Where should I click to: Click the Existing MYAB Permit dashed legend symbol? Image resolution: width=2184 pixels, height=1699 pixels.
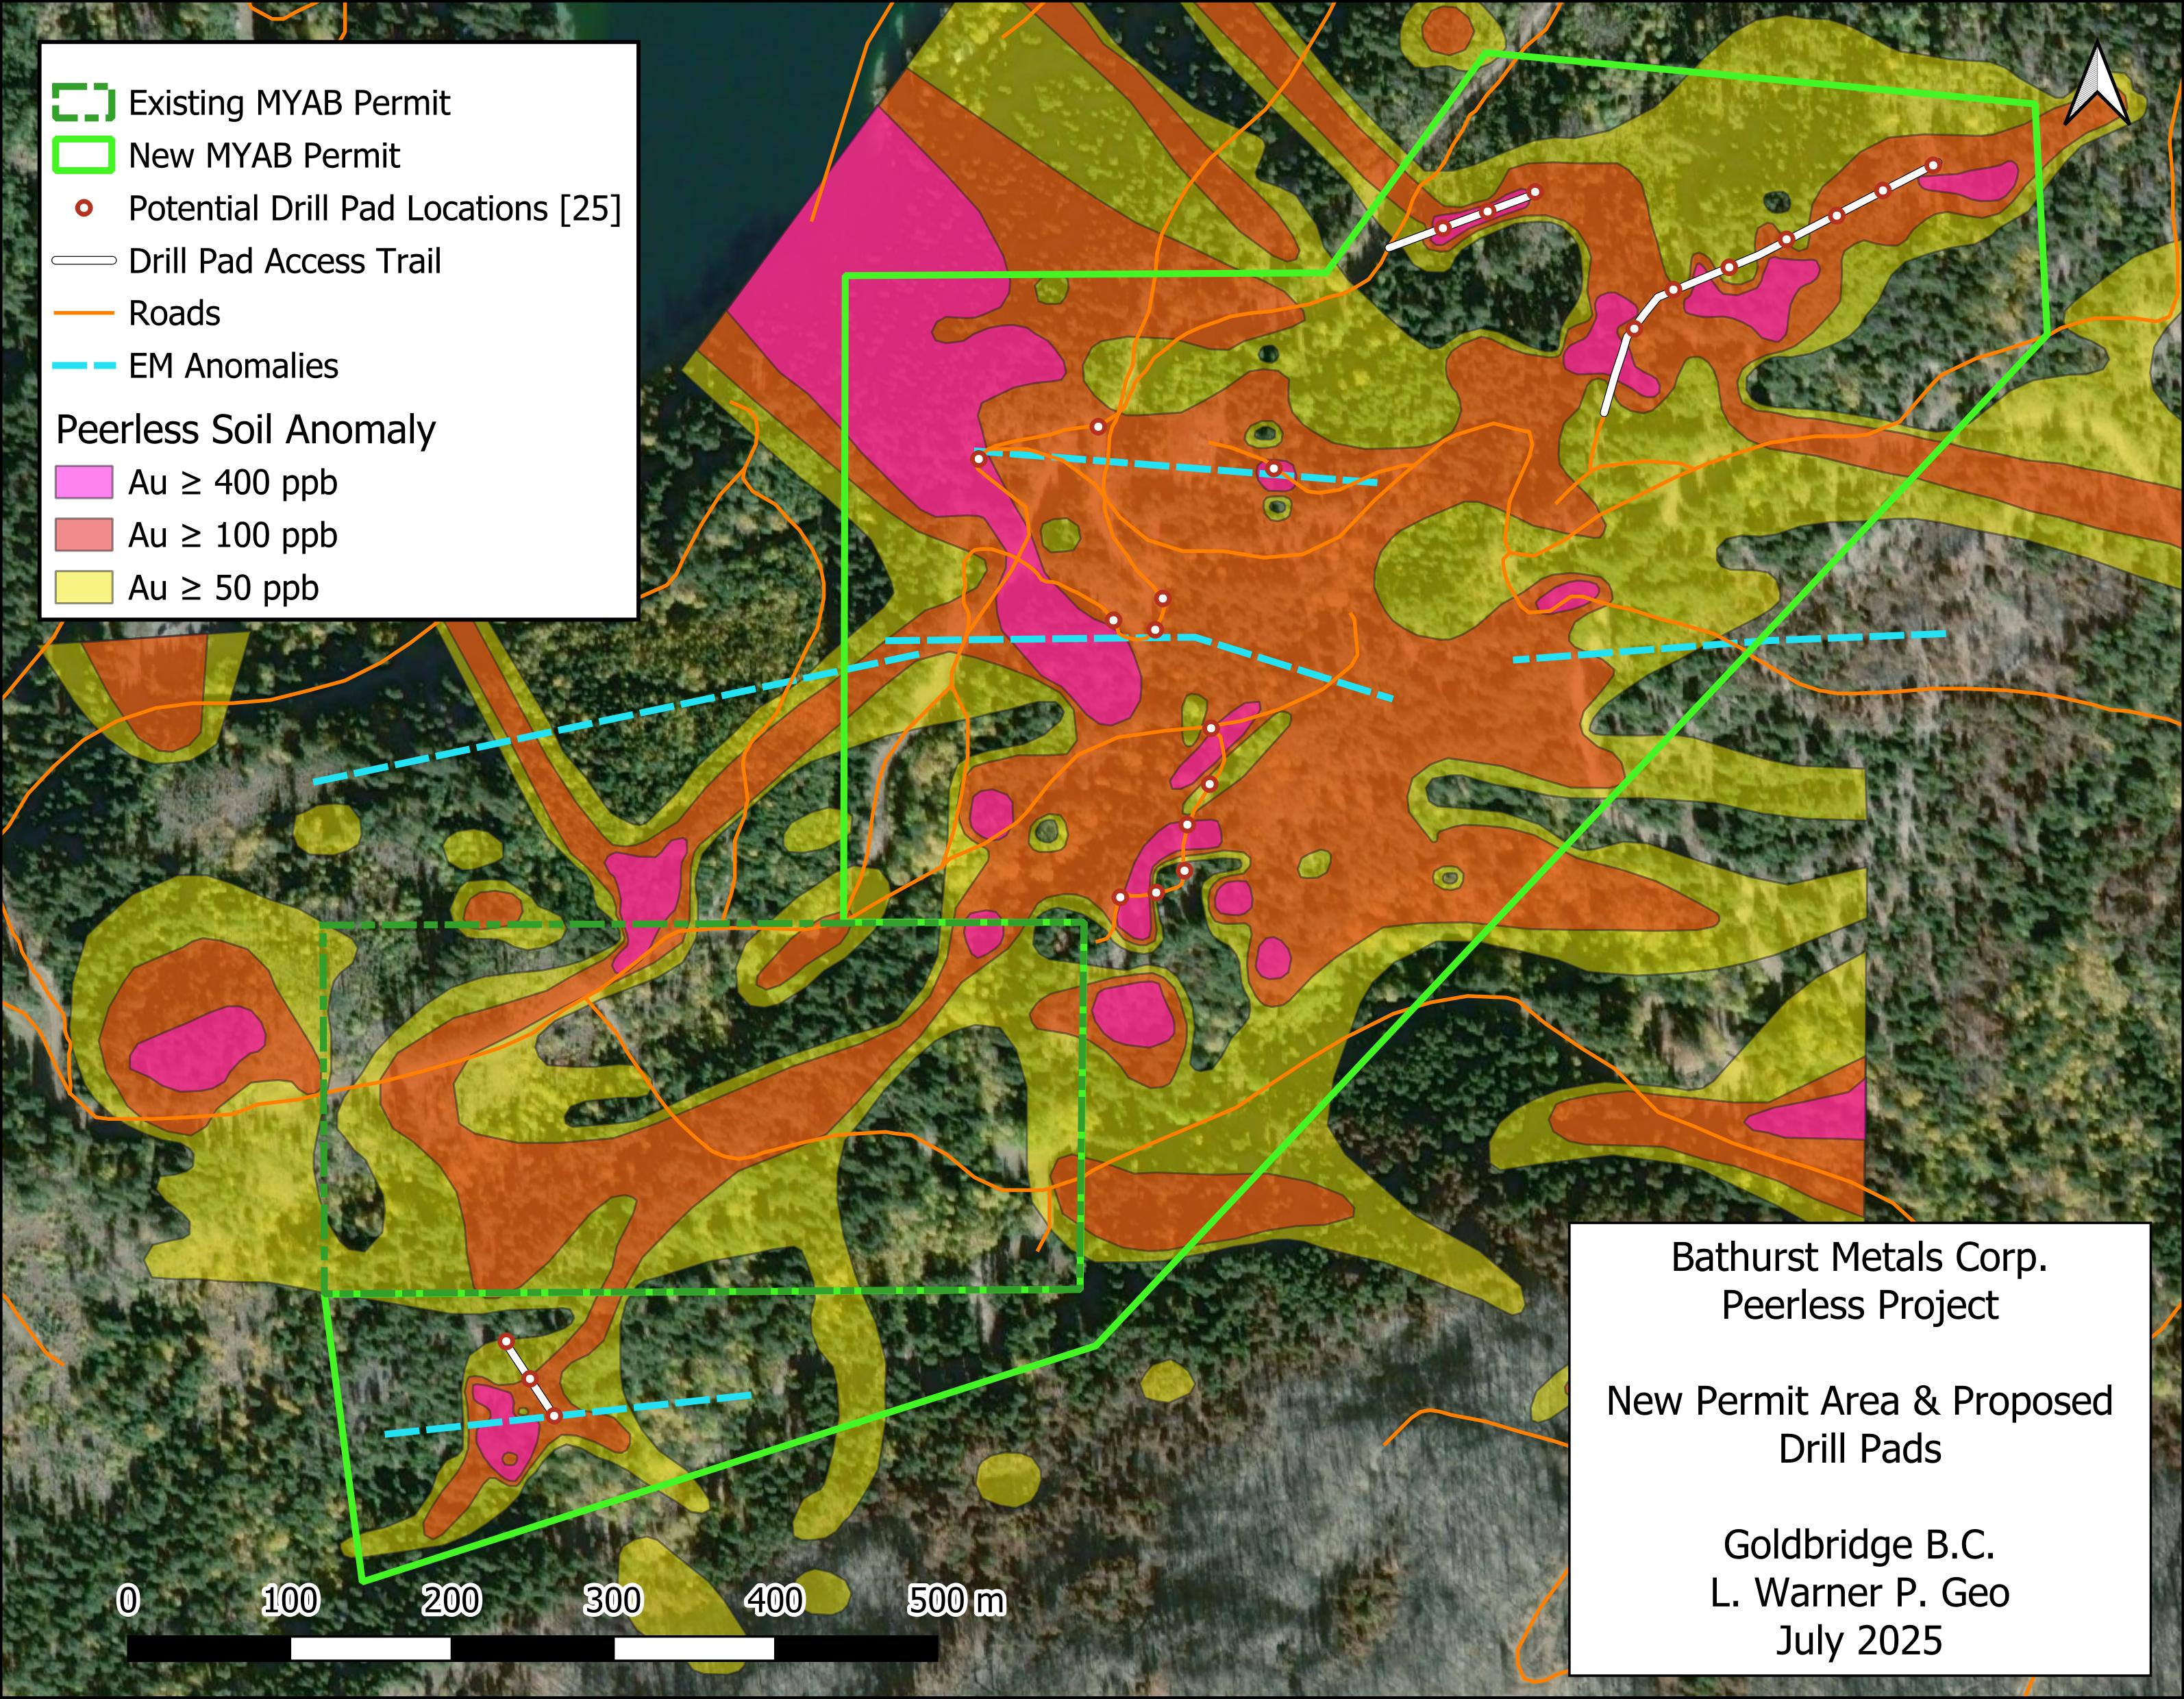(84, 103)
